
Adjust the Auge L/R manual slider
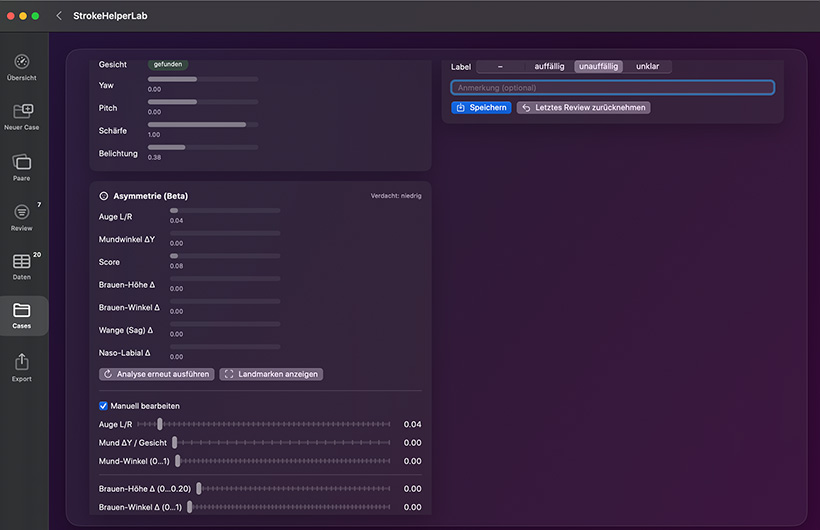pos(160,424)
